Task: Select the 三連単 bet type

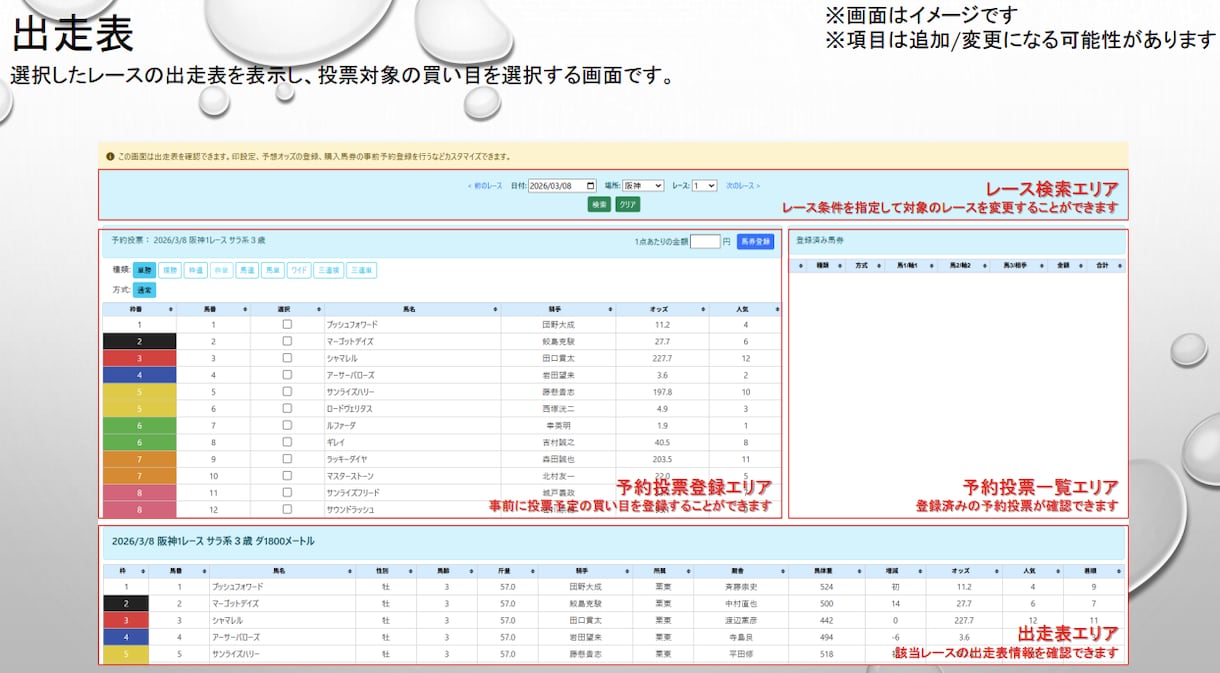Action: (x=362, y=270)
